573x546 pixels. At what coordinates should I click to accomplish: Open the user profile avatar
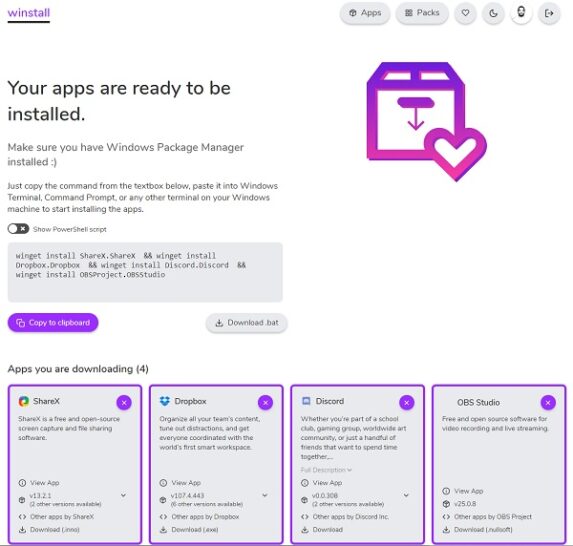521,13
